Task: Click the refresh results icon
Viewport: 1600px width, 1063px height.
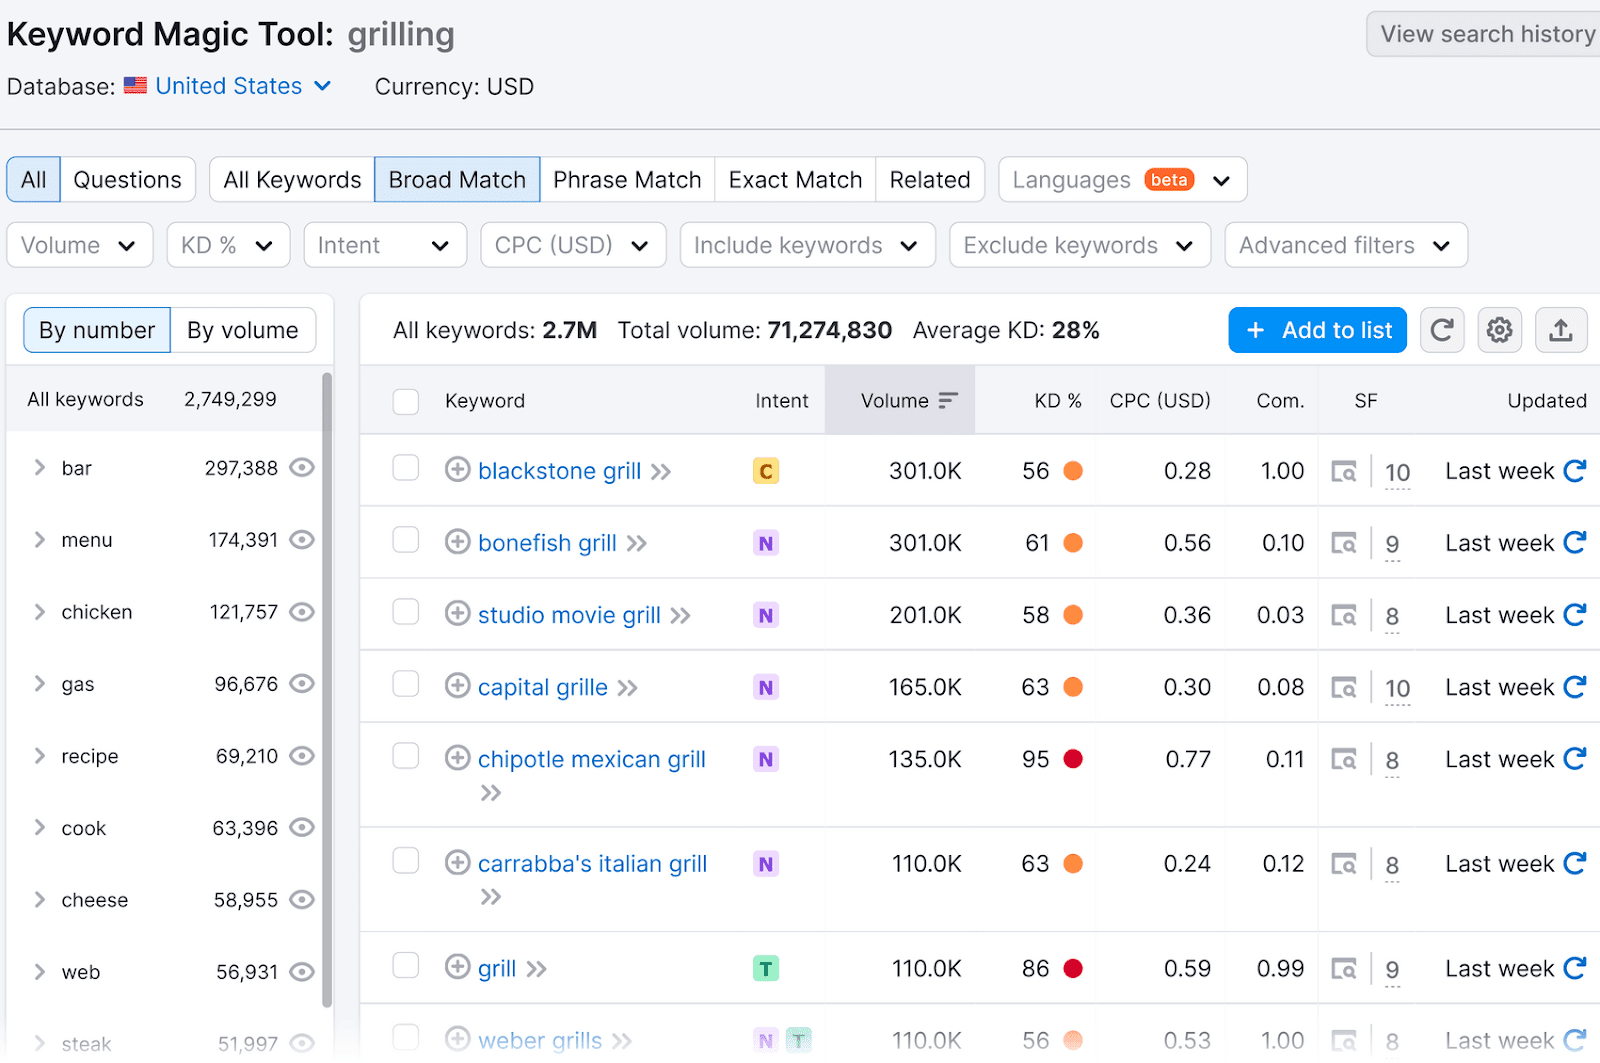Action: tap(1442, 329)
